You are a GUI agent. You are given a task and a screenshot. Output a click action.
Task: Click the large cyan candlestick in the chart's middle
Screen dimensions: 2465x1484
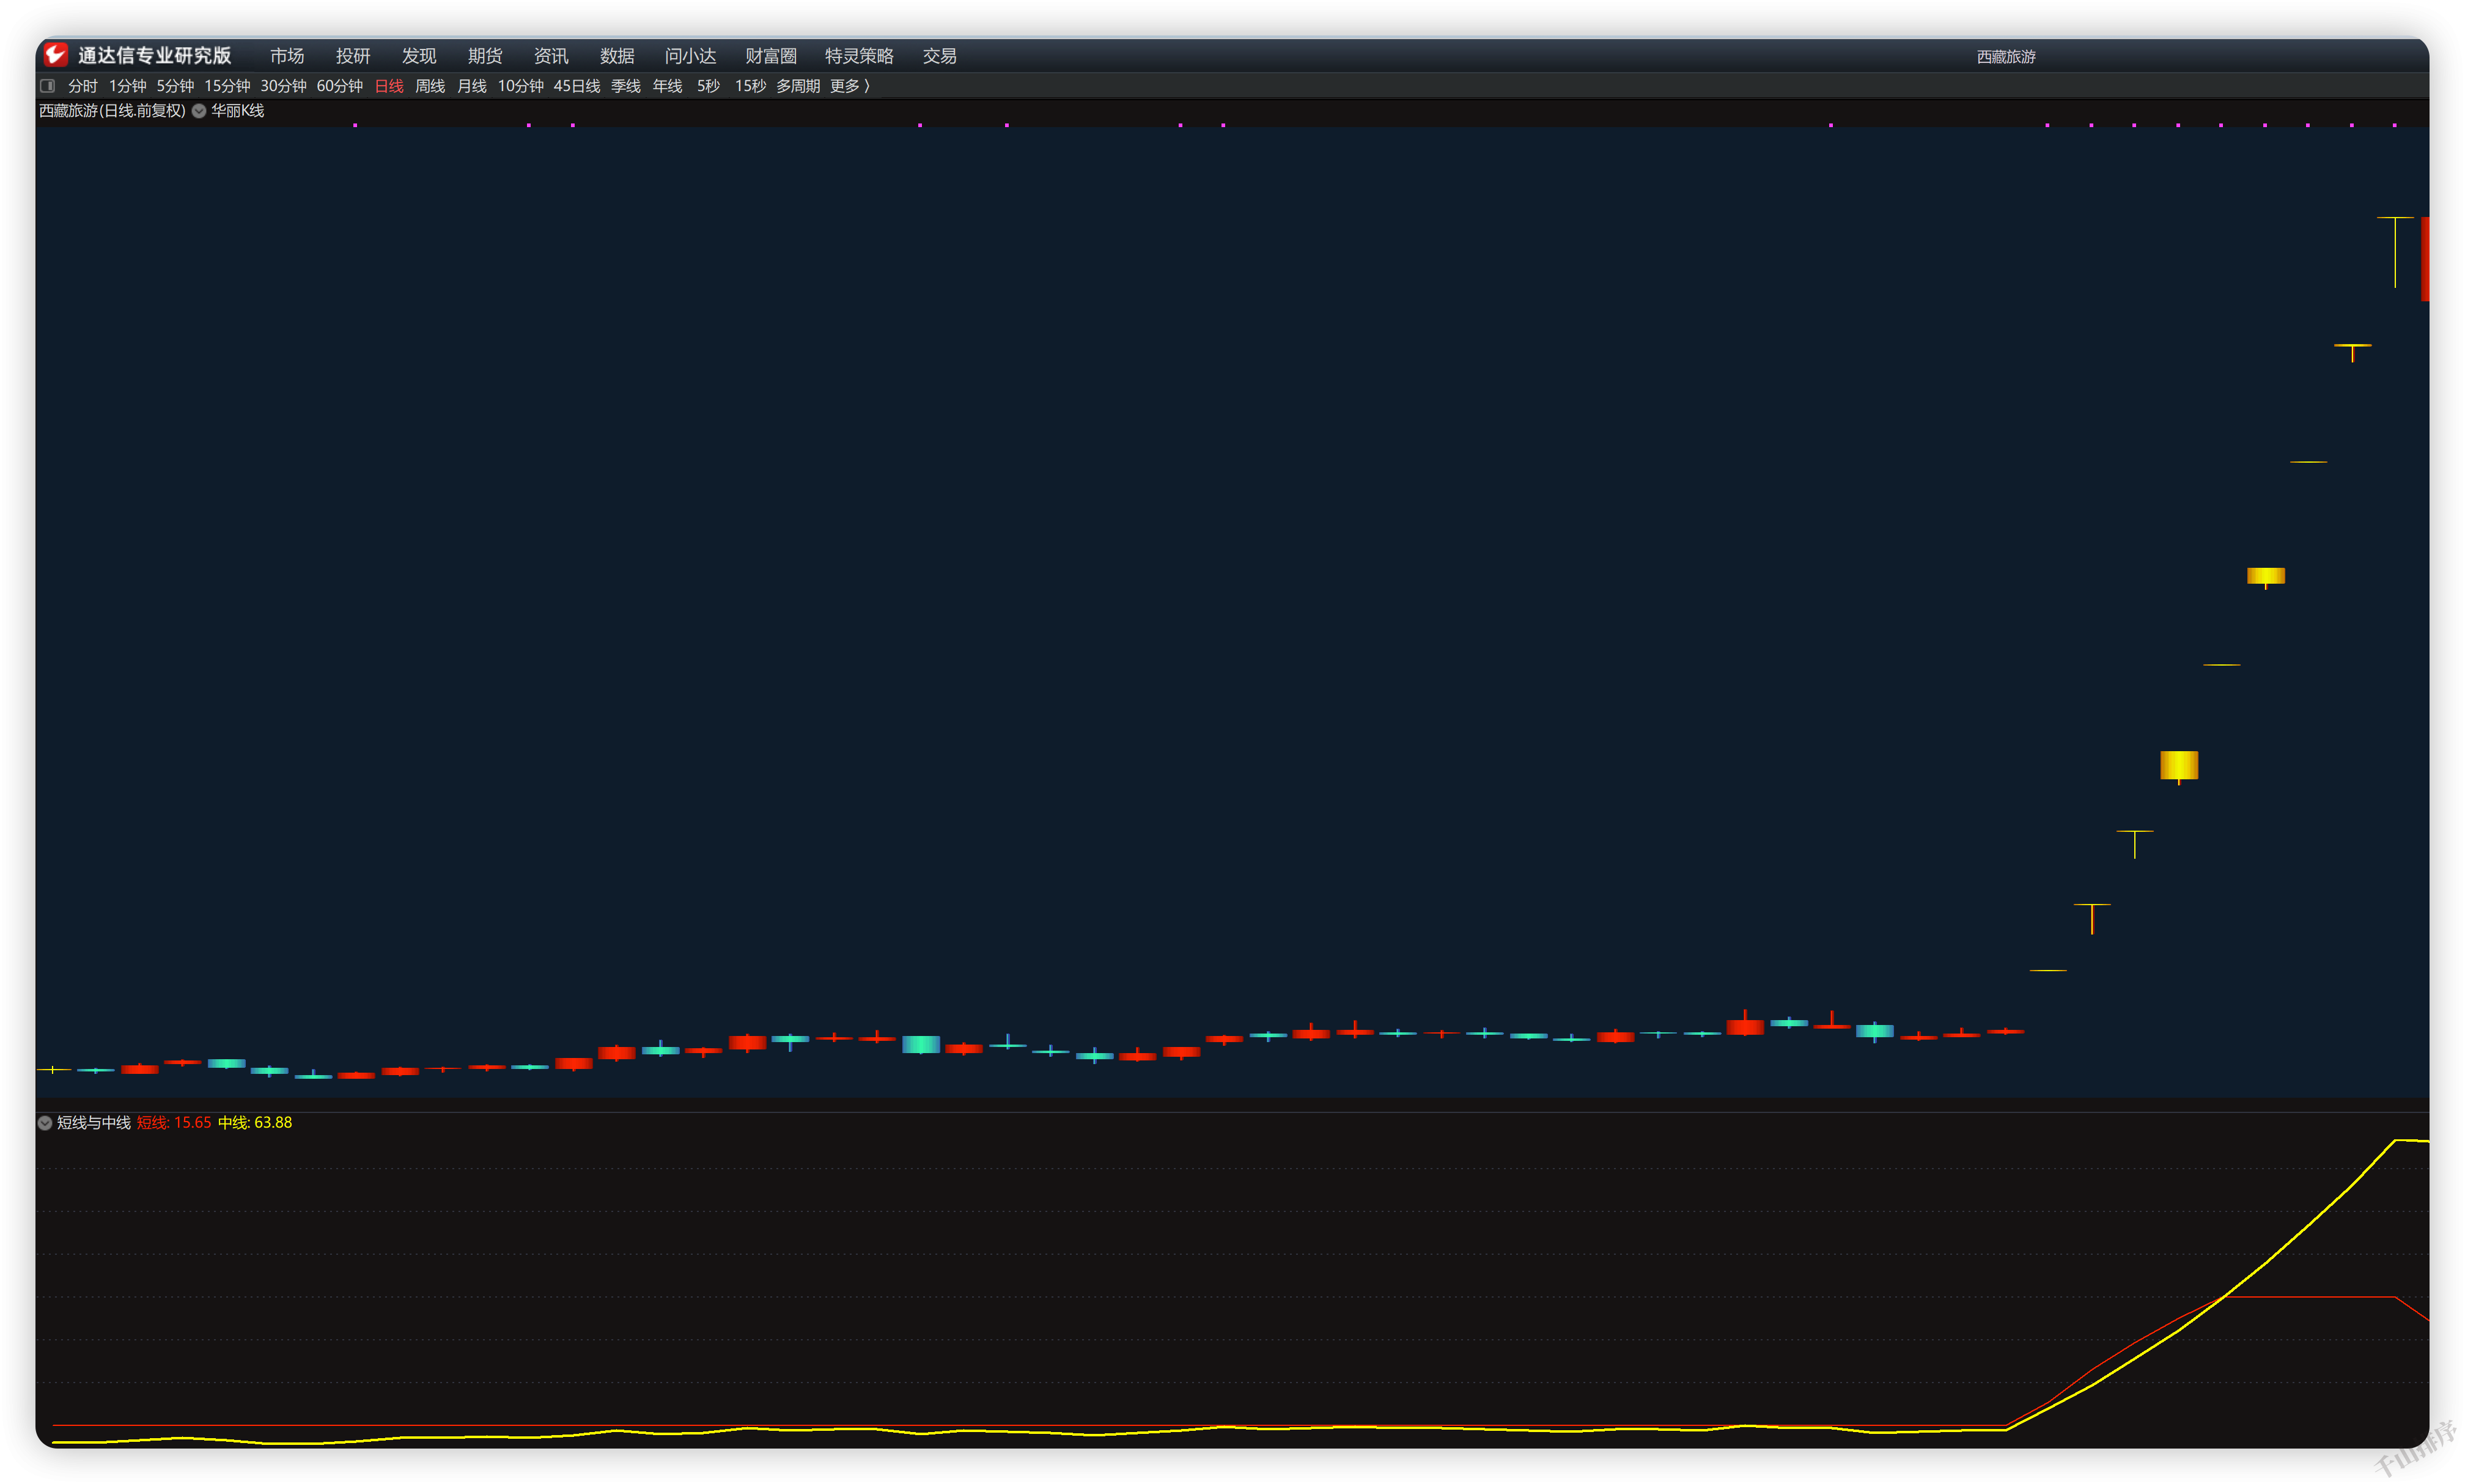pyautogui.click(x=920, y=1044)
